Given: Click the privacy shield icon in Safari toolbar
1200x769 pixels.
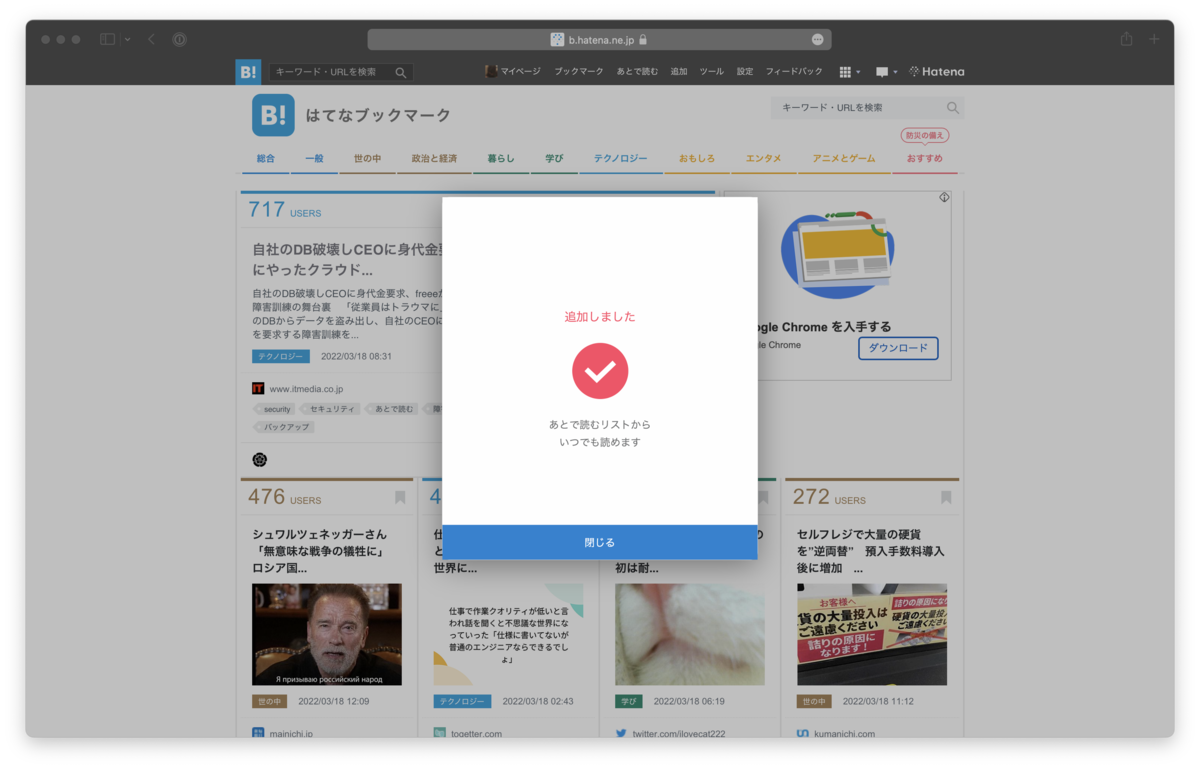Looking at the screenshot, I should 180,39.
